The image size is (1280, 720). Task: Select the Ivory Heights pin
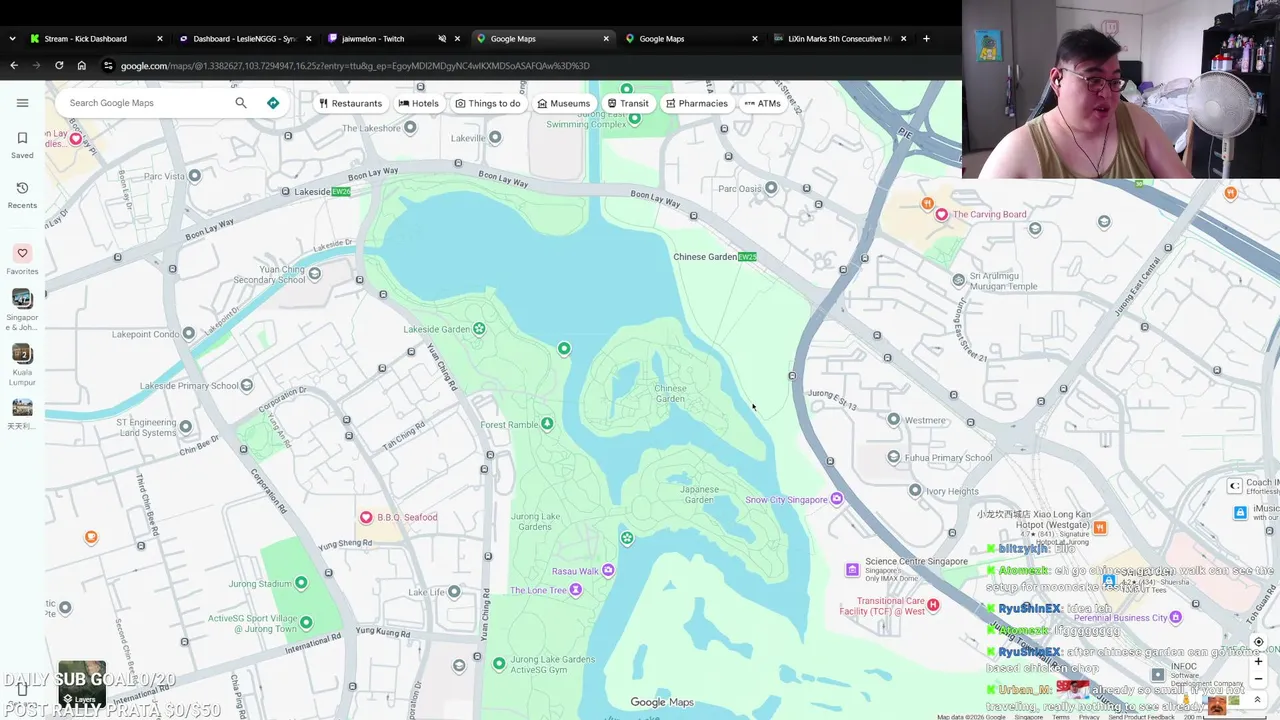click(915, 491)
